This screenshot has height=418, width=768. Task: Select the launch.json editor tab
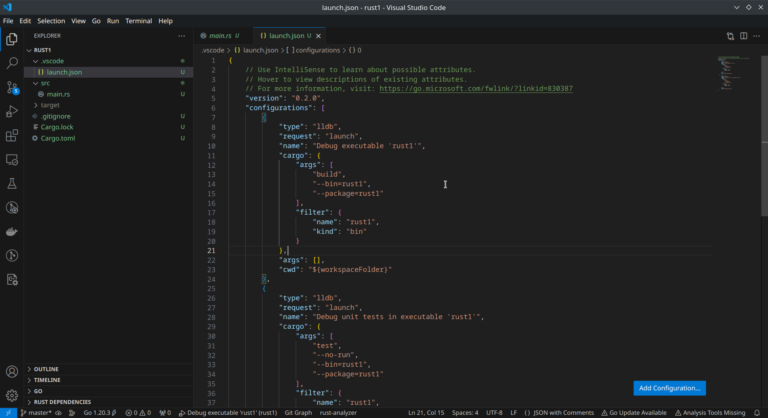tap(287, 36)
